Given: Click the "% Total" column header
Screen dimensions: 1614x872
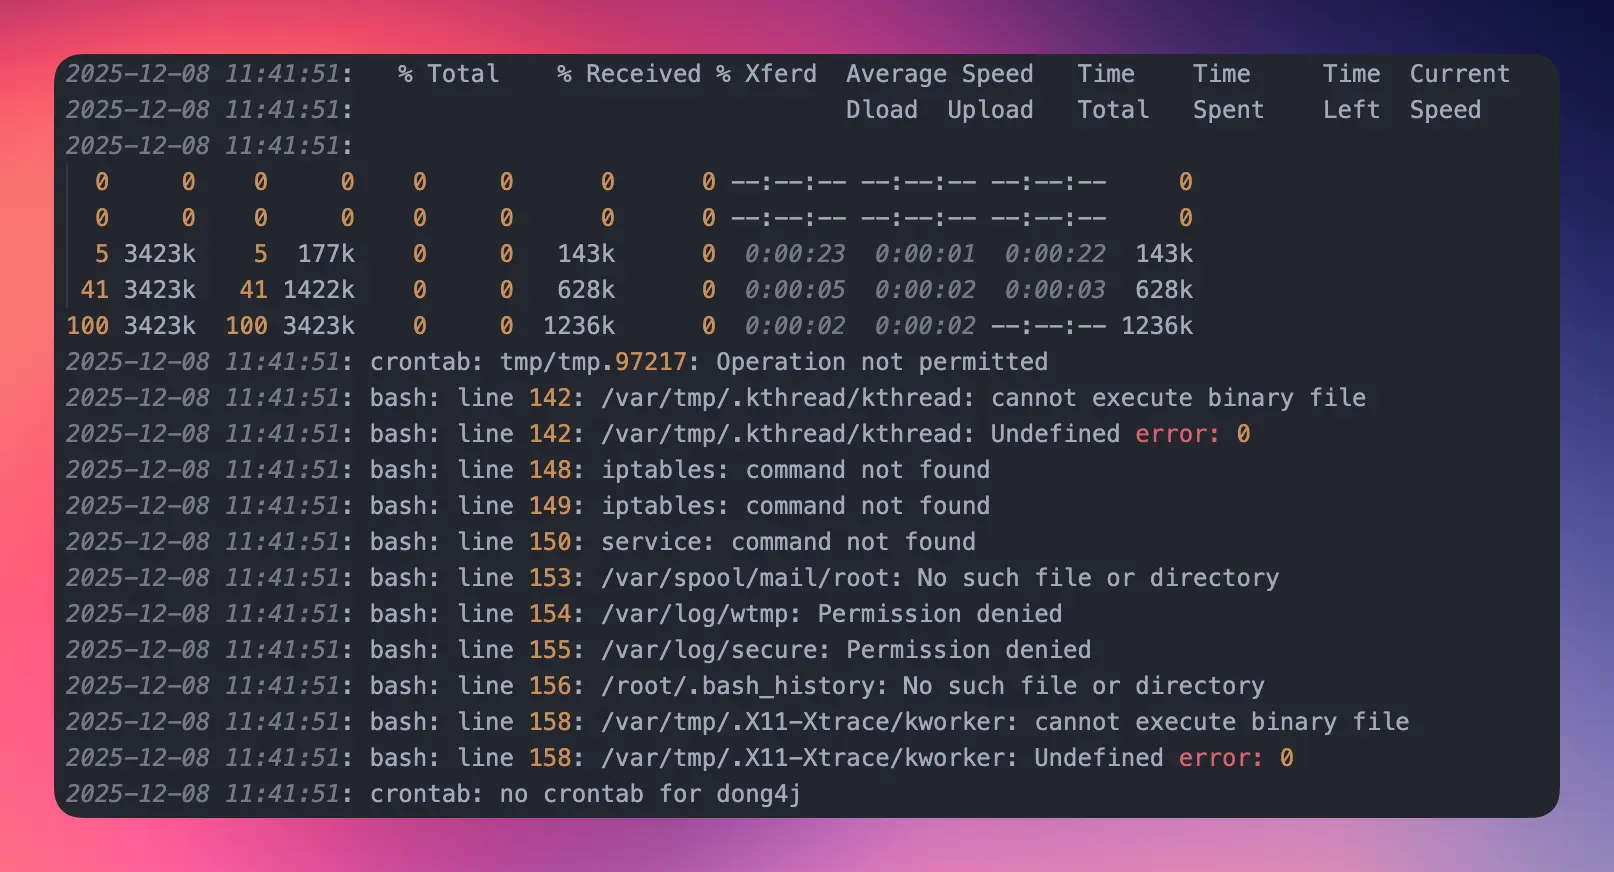Looking at the screenshot, I should tap(448, 74).
